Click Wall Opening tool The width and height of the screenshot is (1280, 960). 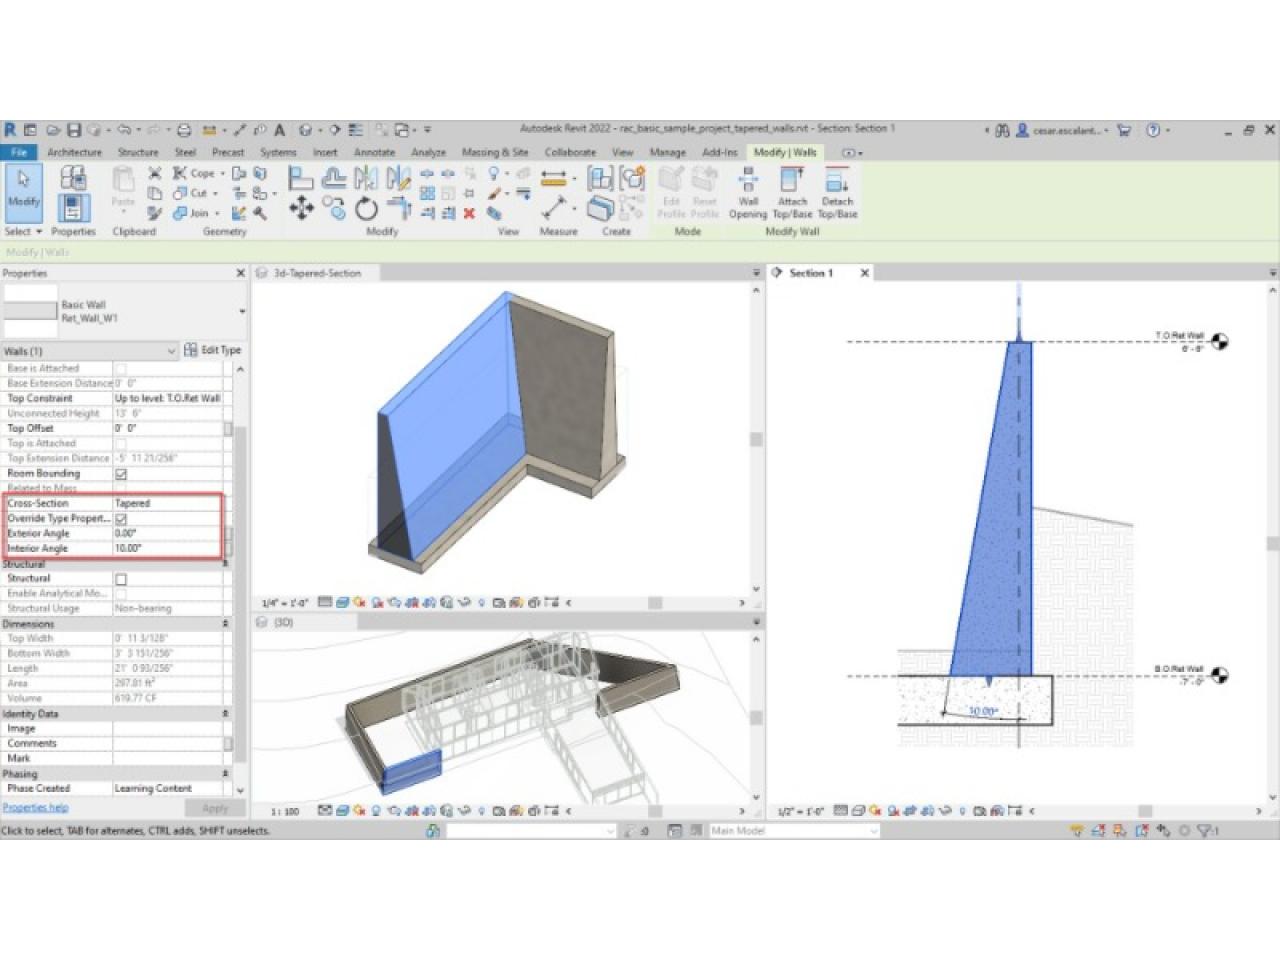point(748,193)
